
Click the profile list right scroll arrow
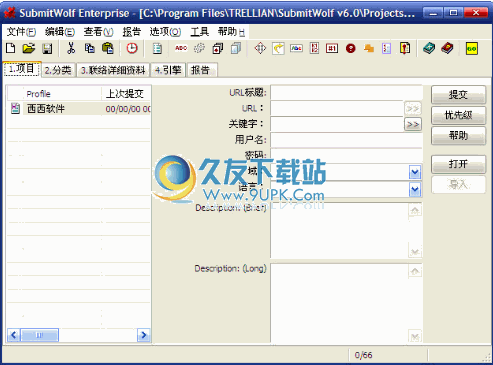(144, 335)
